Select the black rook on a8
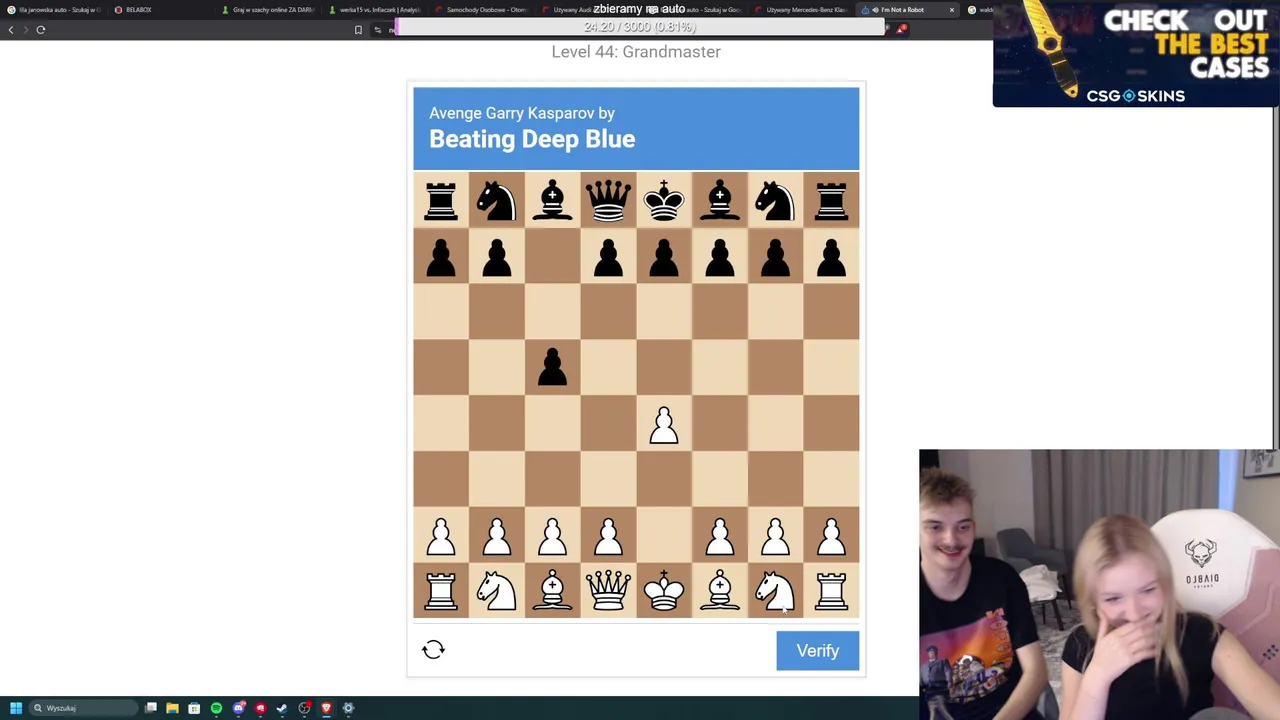This screenshot has height=720, width=1280. (x=441, y=201)
